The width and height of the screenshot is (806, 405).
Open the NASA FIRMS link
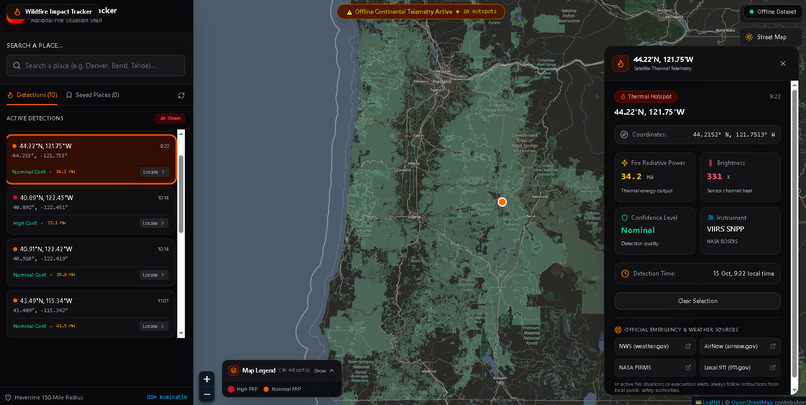(x=654, y=367)
